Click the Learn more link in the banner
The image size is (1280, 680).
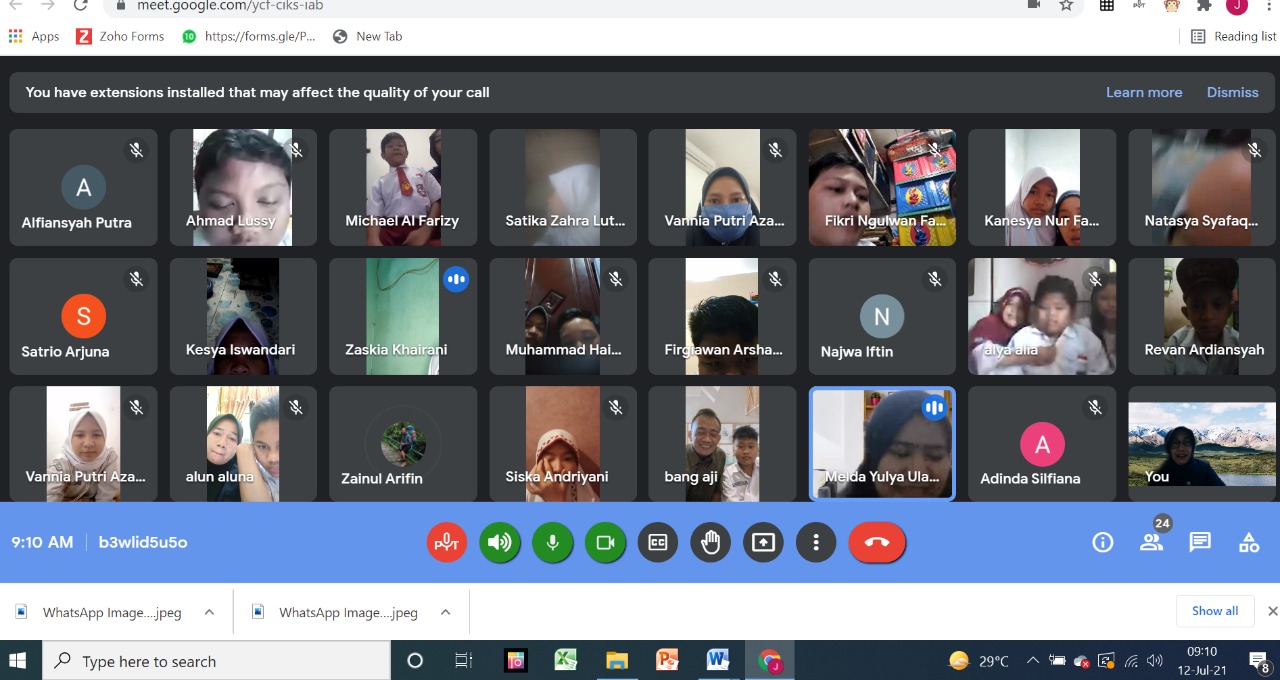pyautogui.click(x=1143, y=92)
